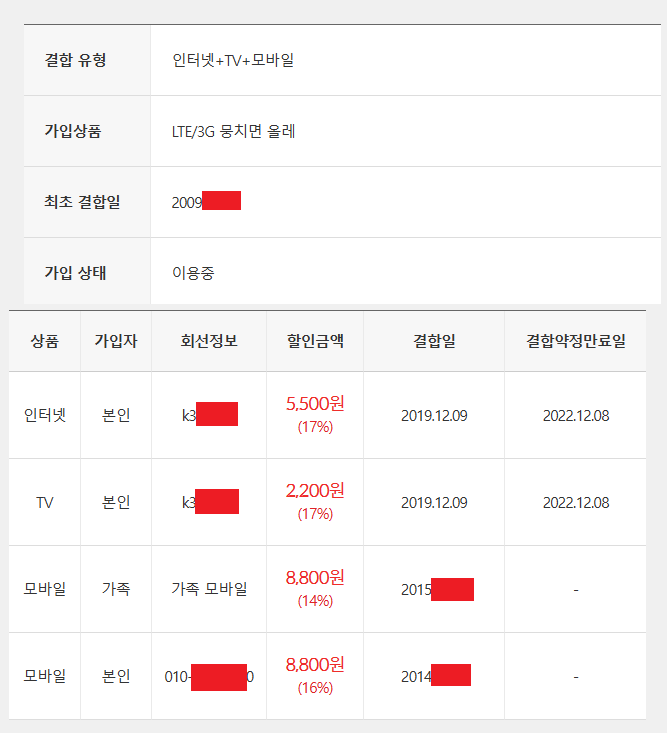The width and height of the screenshot is (667, 733).
Task: Click the 가입상품 row label
Action: (x=73, y=131)
